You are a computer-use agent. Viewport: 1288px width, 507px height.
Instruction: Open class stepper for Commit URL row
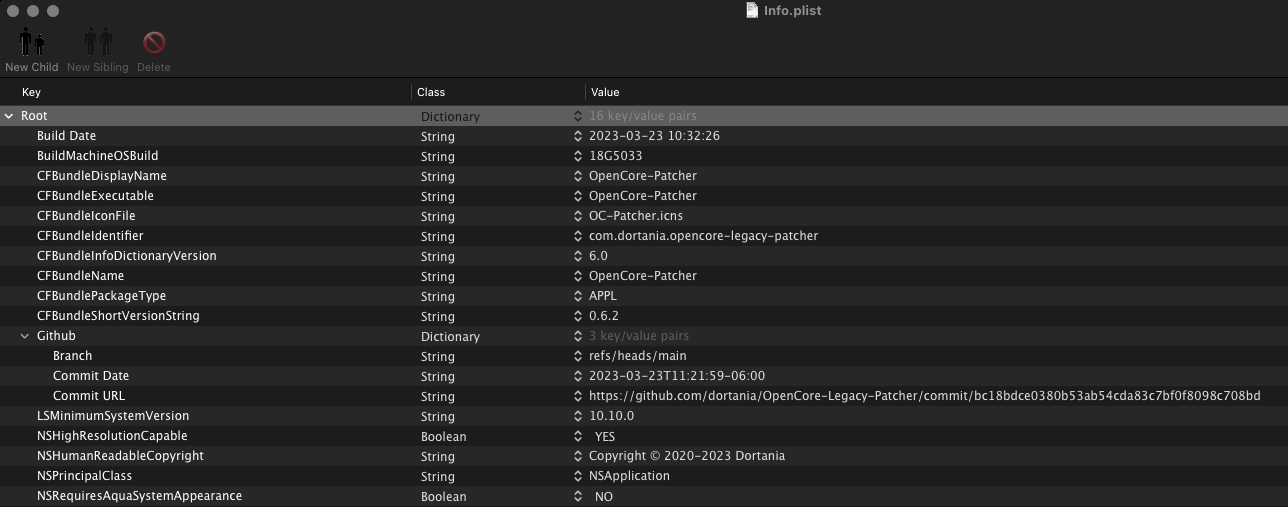[x=578, y=396]
